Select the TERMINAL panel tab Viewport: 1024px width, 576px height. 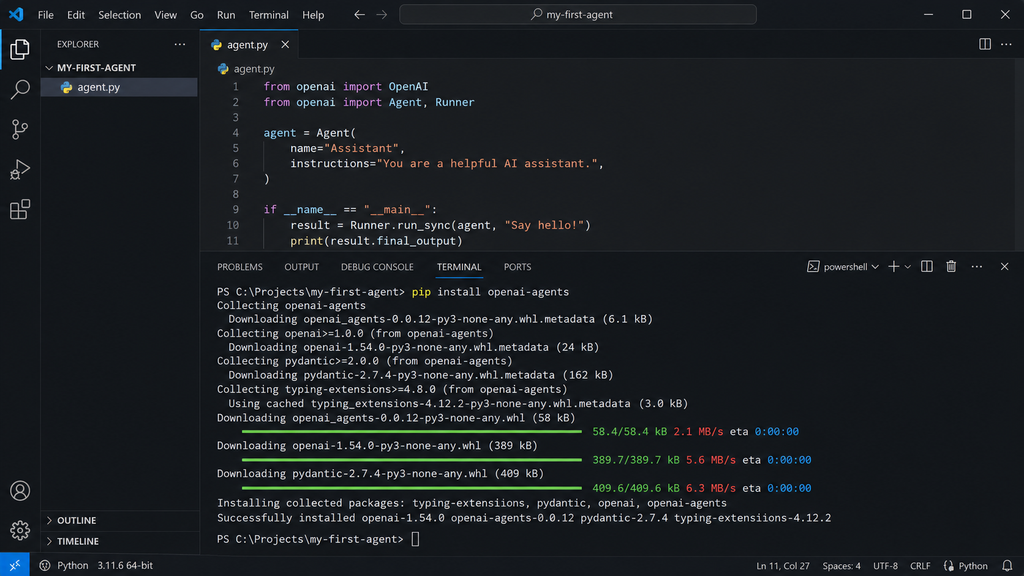[x=459, y=267]
